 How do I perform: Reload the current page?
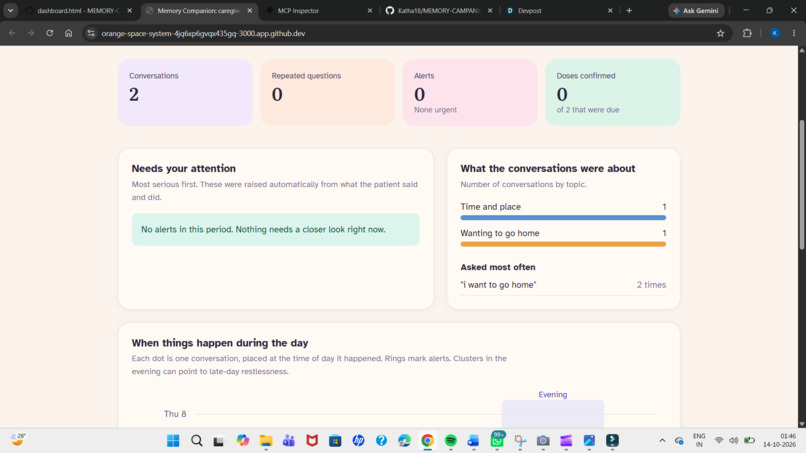[49, 33]
